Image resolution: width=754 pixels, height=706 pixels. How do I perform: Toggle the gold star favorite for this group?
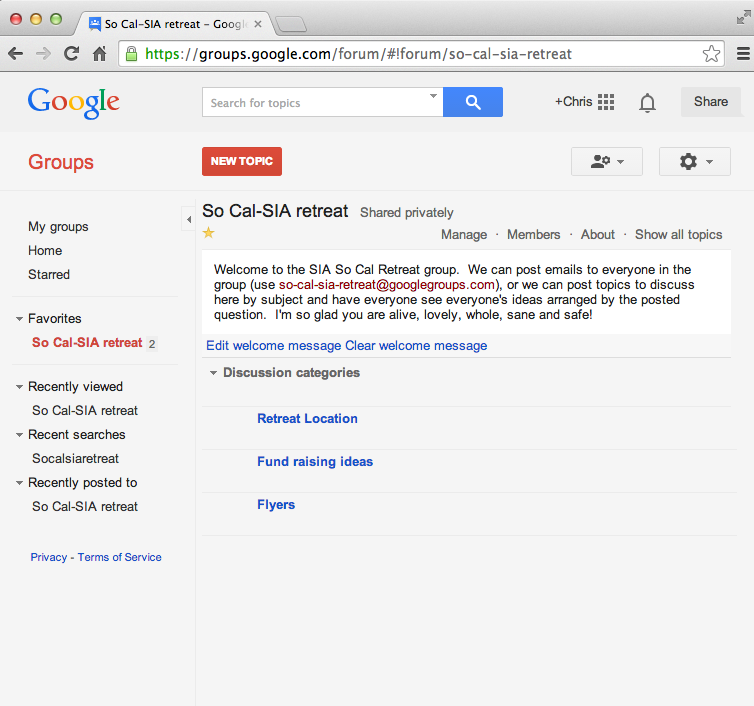(208, 233)
